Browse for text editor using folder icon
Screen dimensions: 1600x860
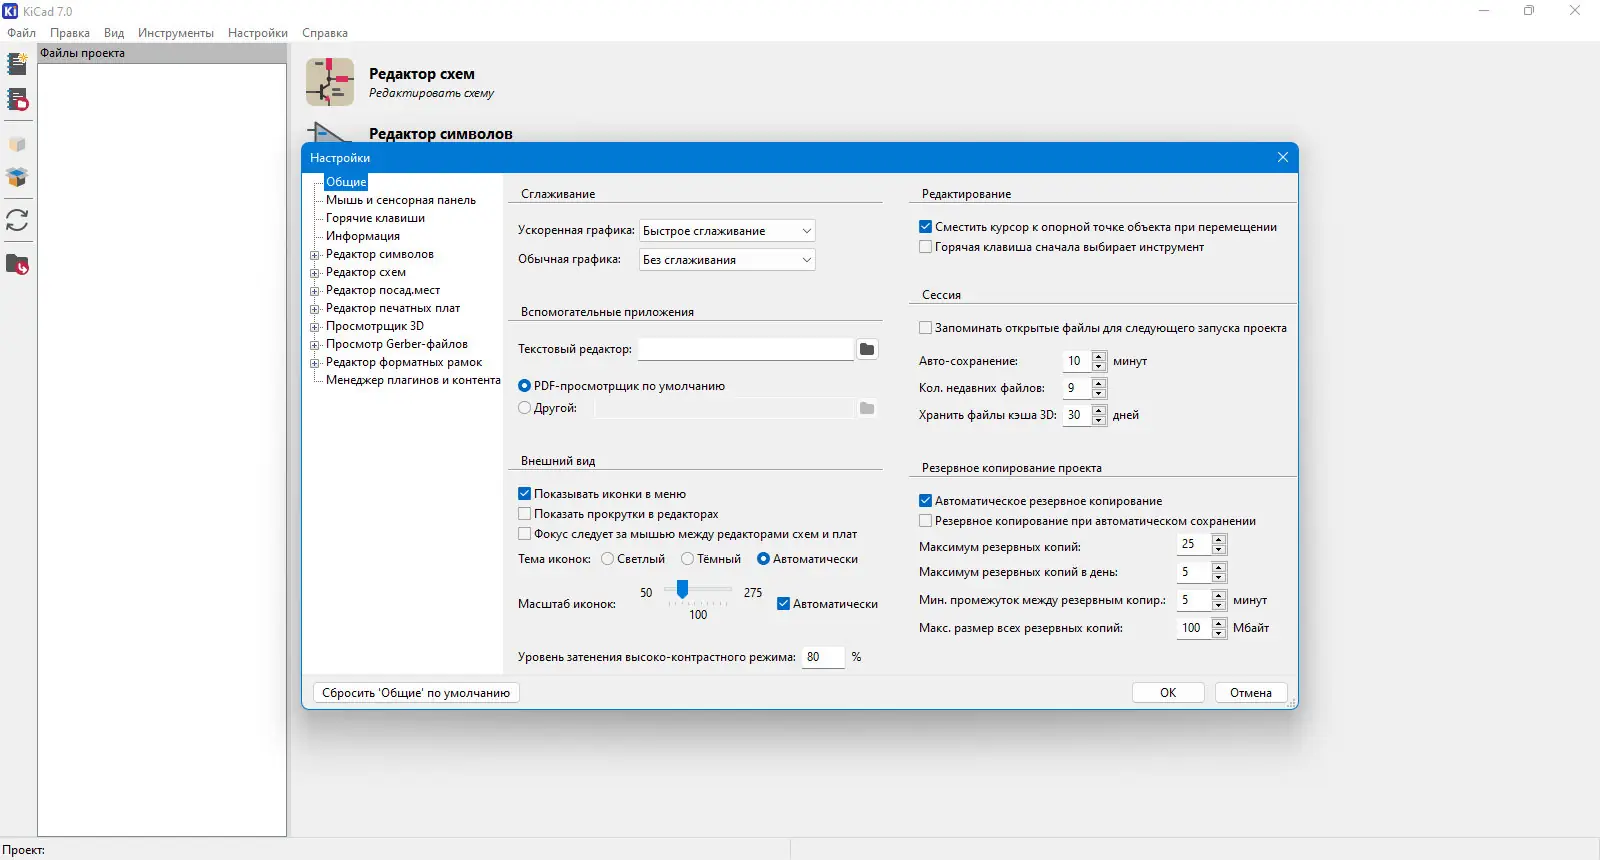867,349
